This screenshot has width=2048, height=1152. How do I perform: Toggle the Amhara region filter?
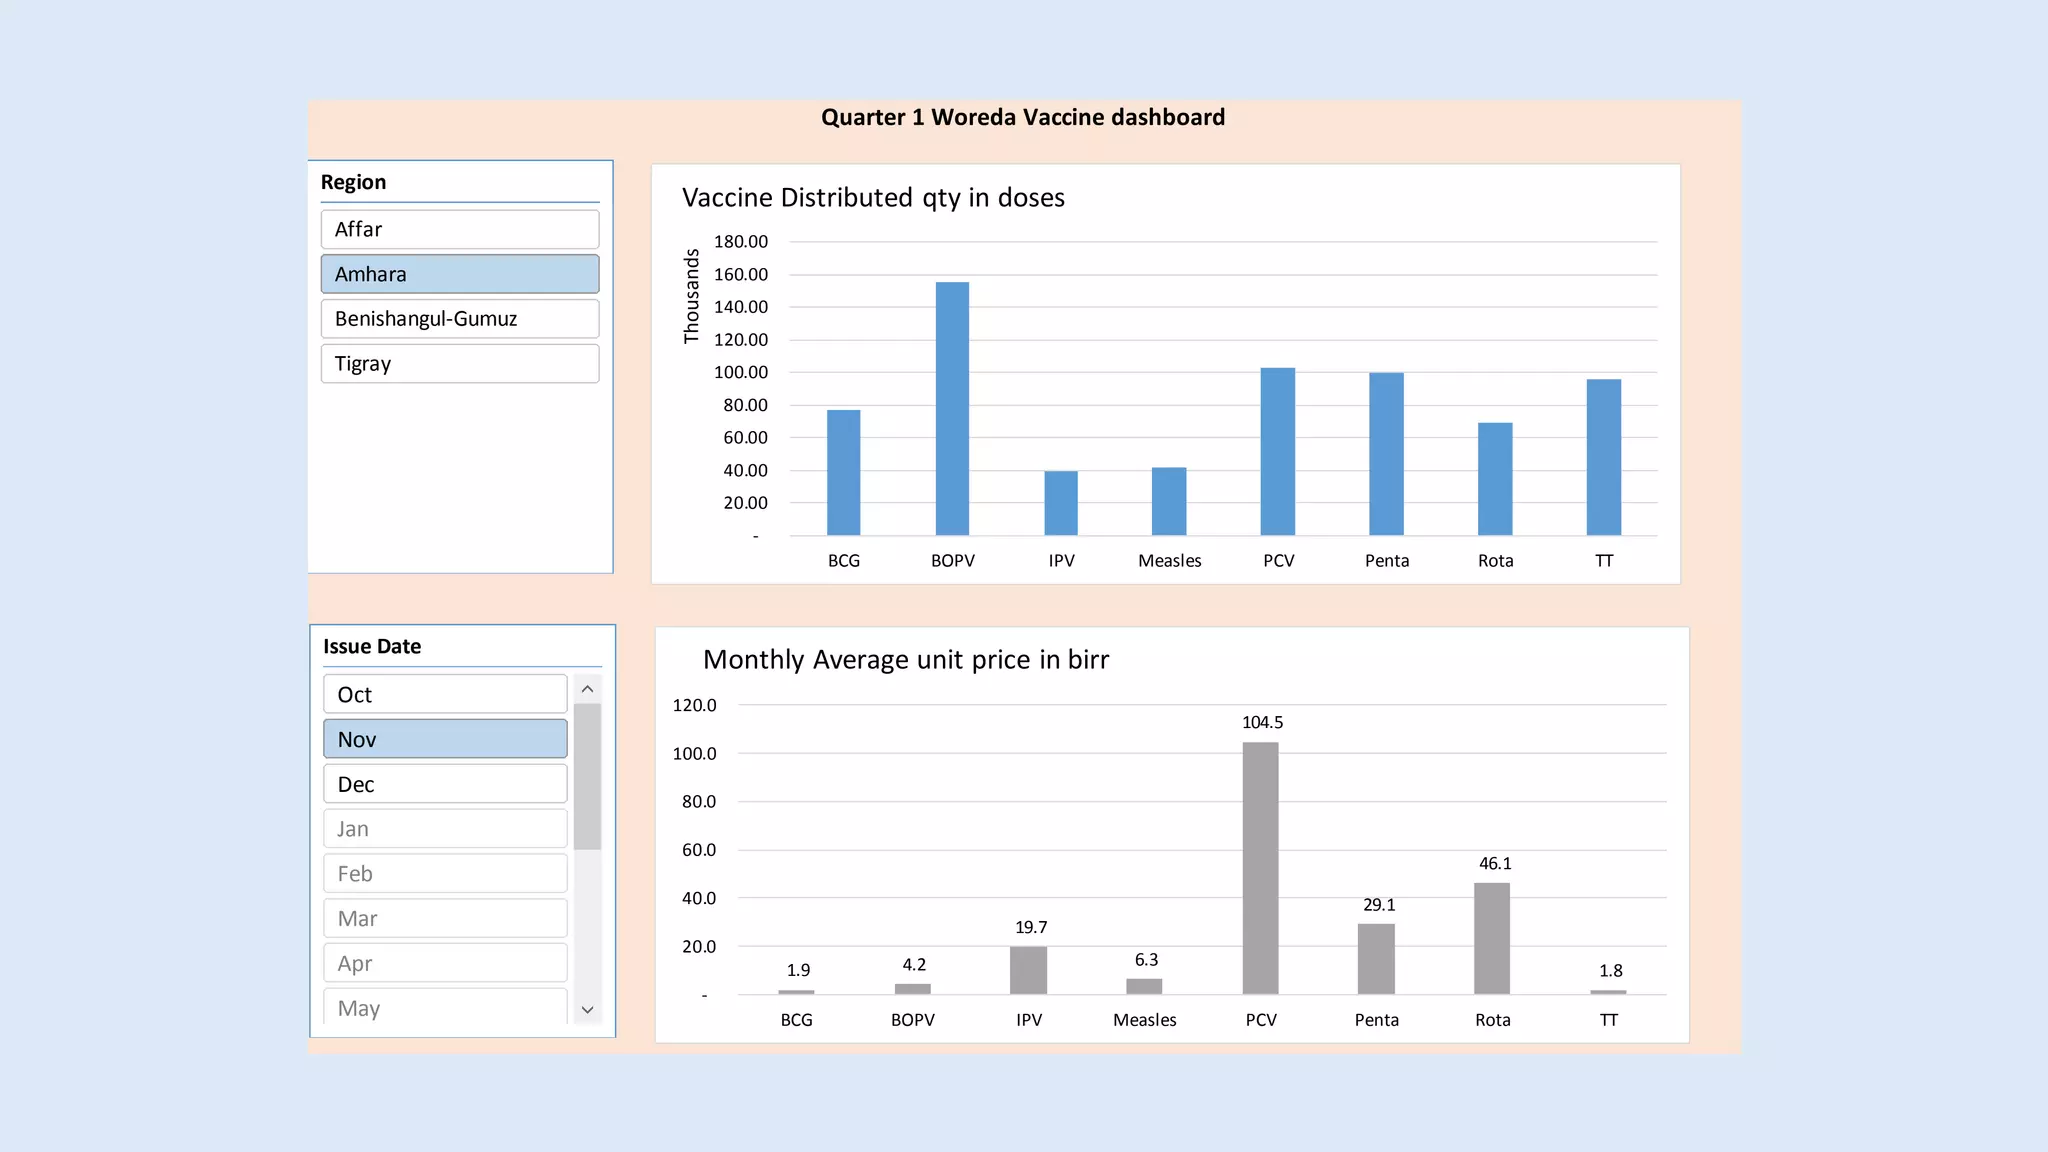pos(460,274)
